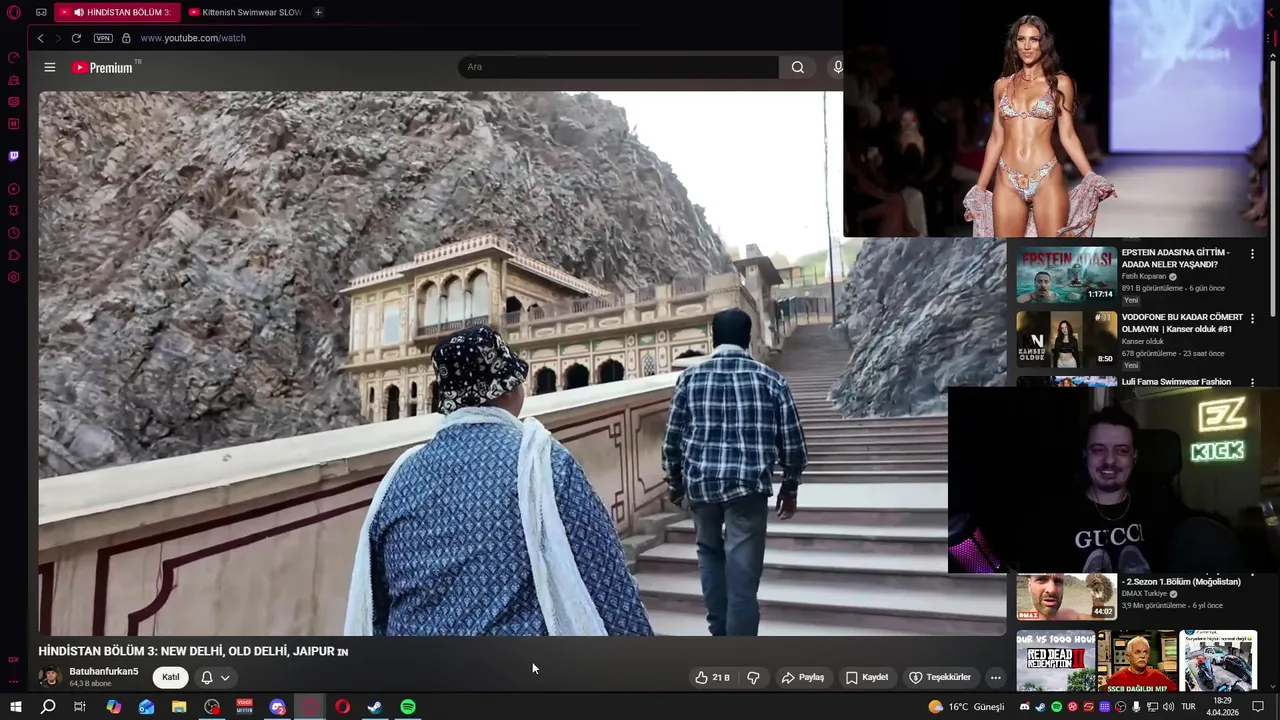The height and width of the screenshot is (720, 1280).
Task: Click the Paylaş share button
Action: 803,677
